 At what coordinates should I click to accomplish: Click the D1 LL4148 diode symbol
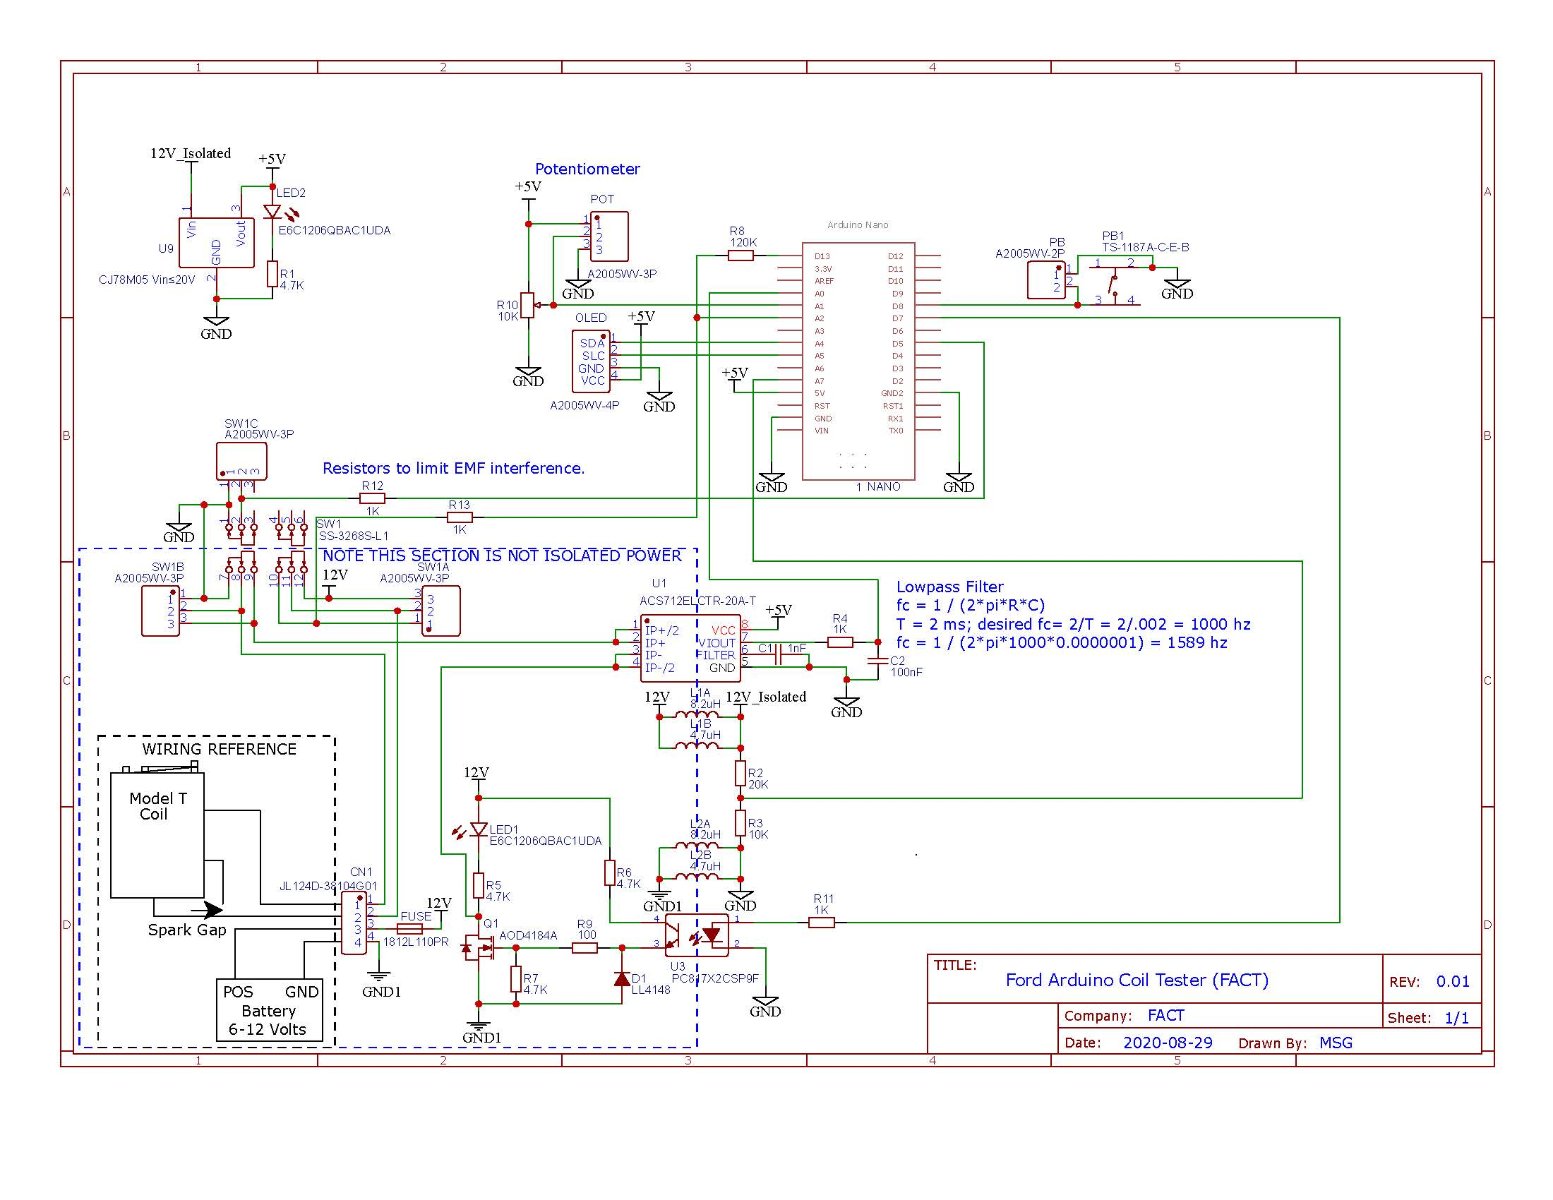(x=621, y=978)
